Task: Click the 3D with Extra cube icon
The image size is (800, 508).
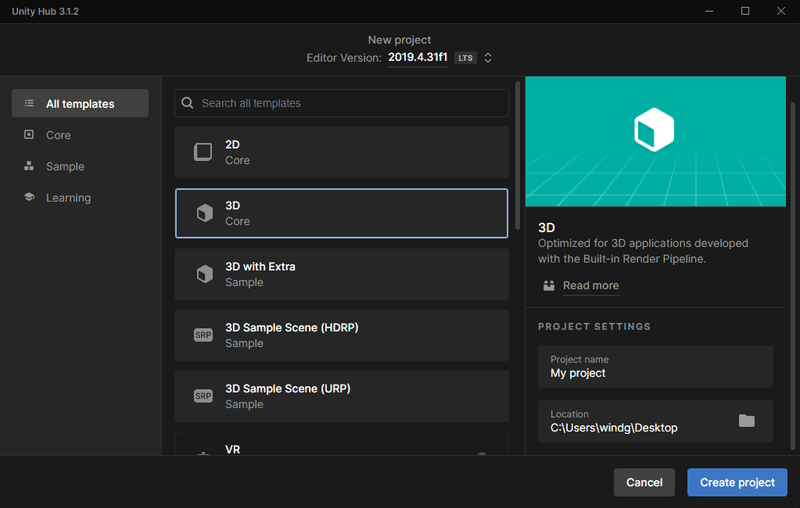Action: [205, 274]
